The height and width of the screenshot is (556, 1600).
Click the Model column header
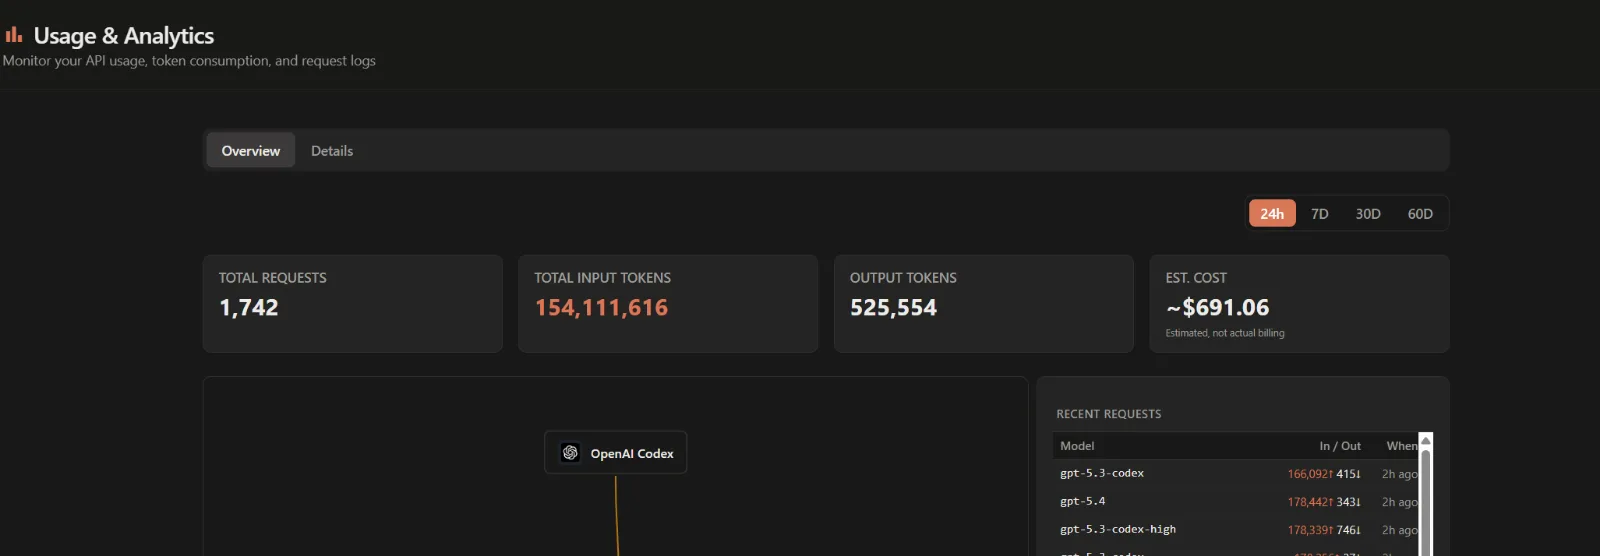coord(1077,446)
